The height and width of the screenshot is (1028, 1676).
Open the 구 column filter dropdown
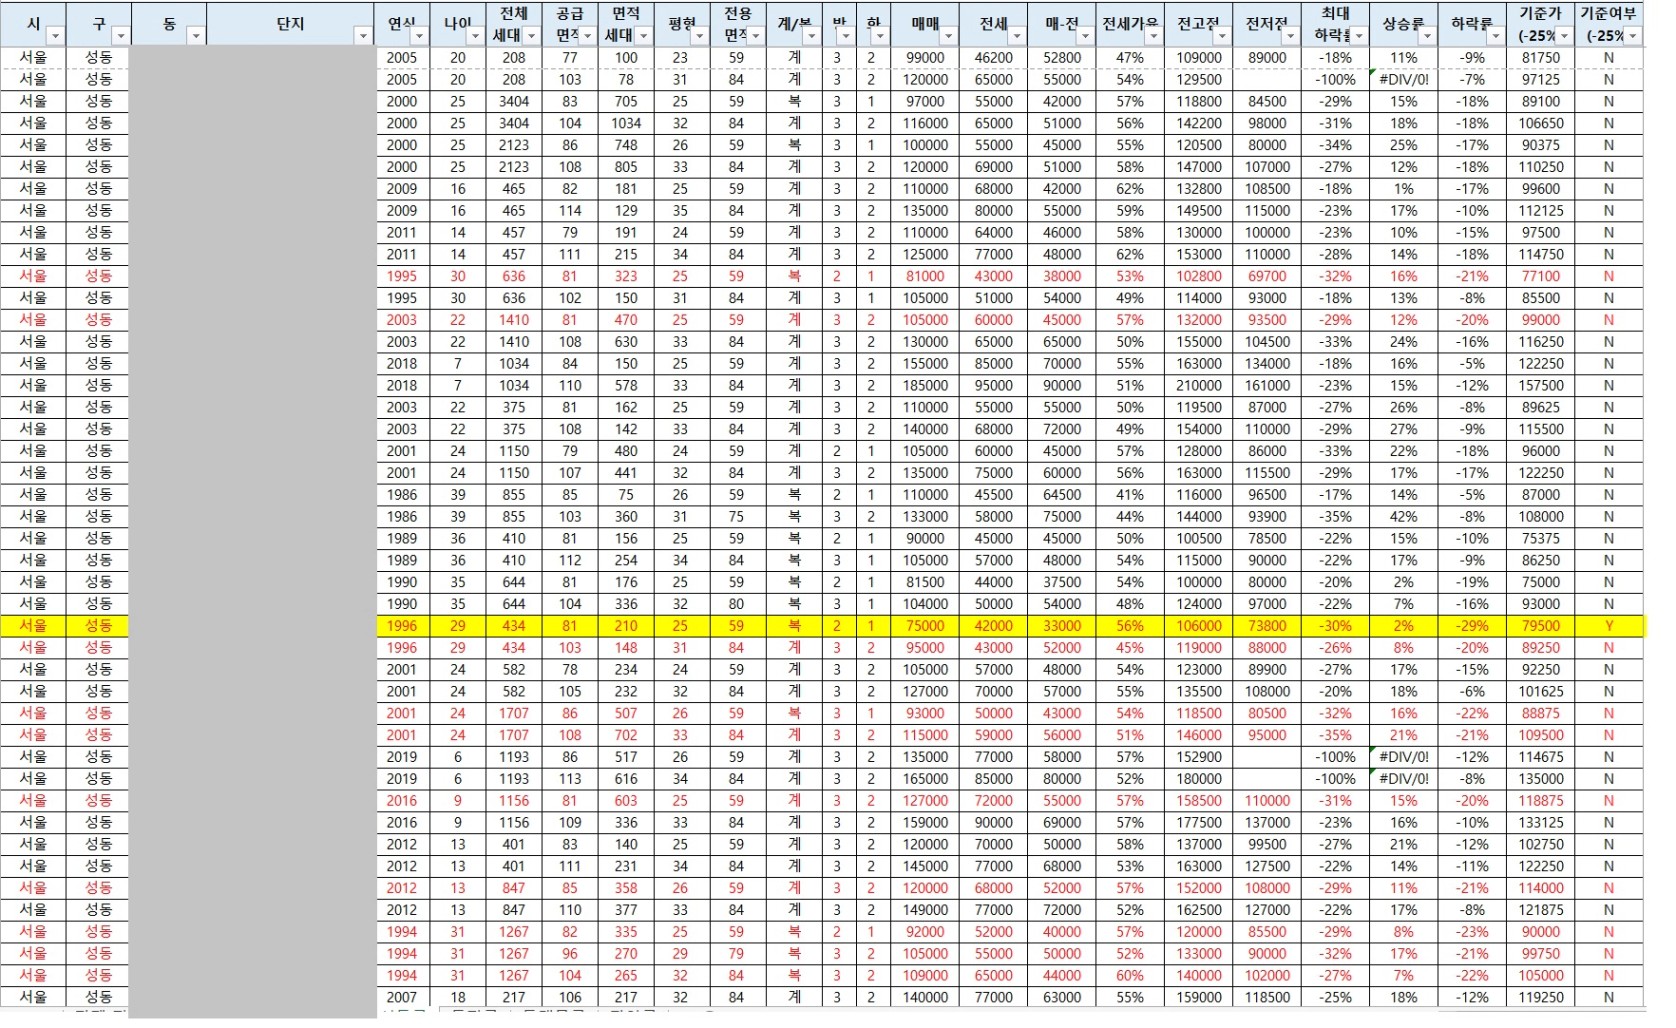120,36
